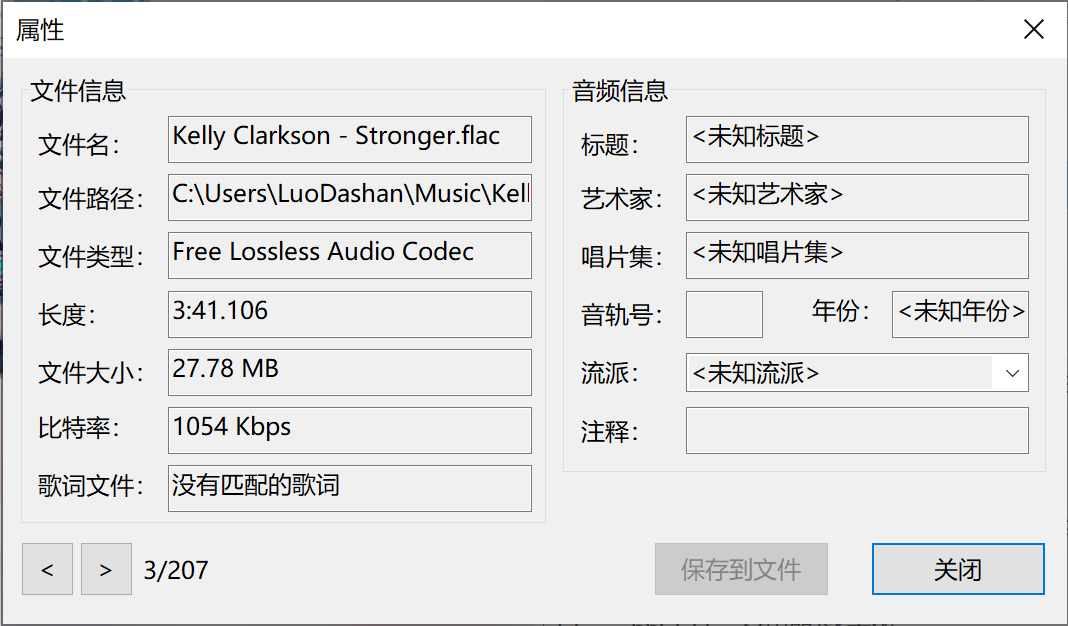Viewport: 1068px width, 626px height.
Task: Click the 文件大小 field showing 27.78 MB
Action: 349,373
